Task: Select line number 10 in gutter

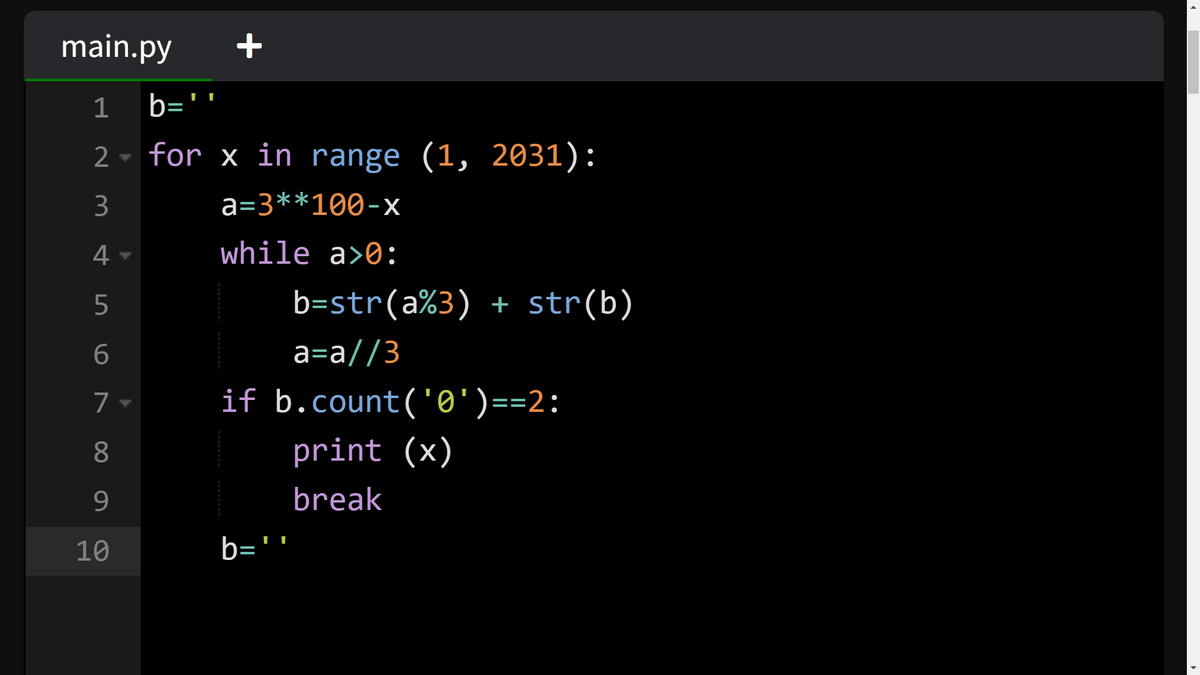Action: tap(92, 550)
